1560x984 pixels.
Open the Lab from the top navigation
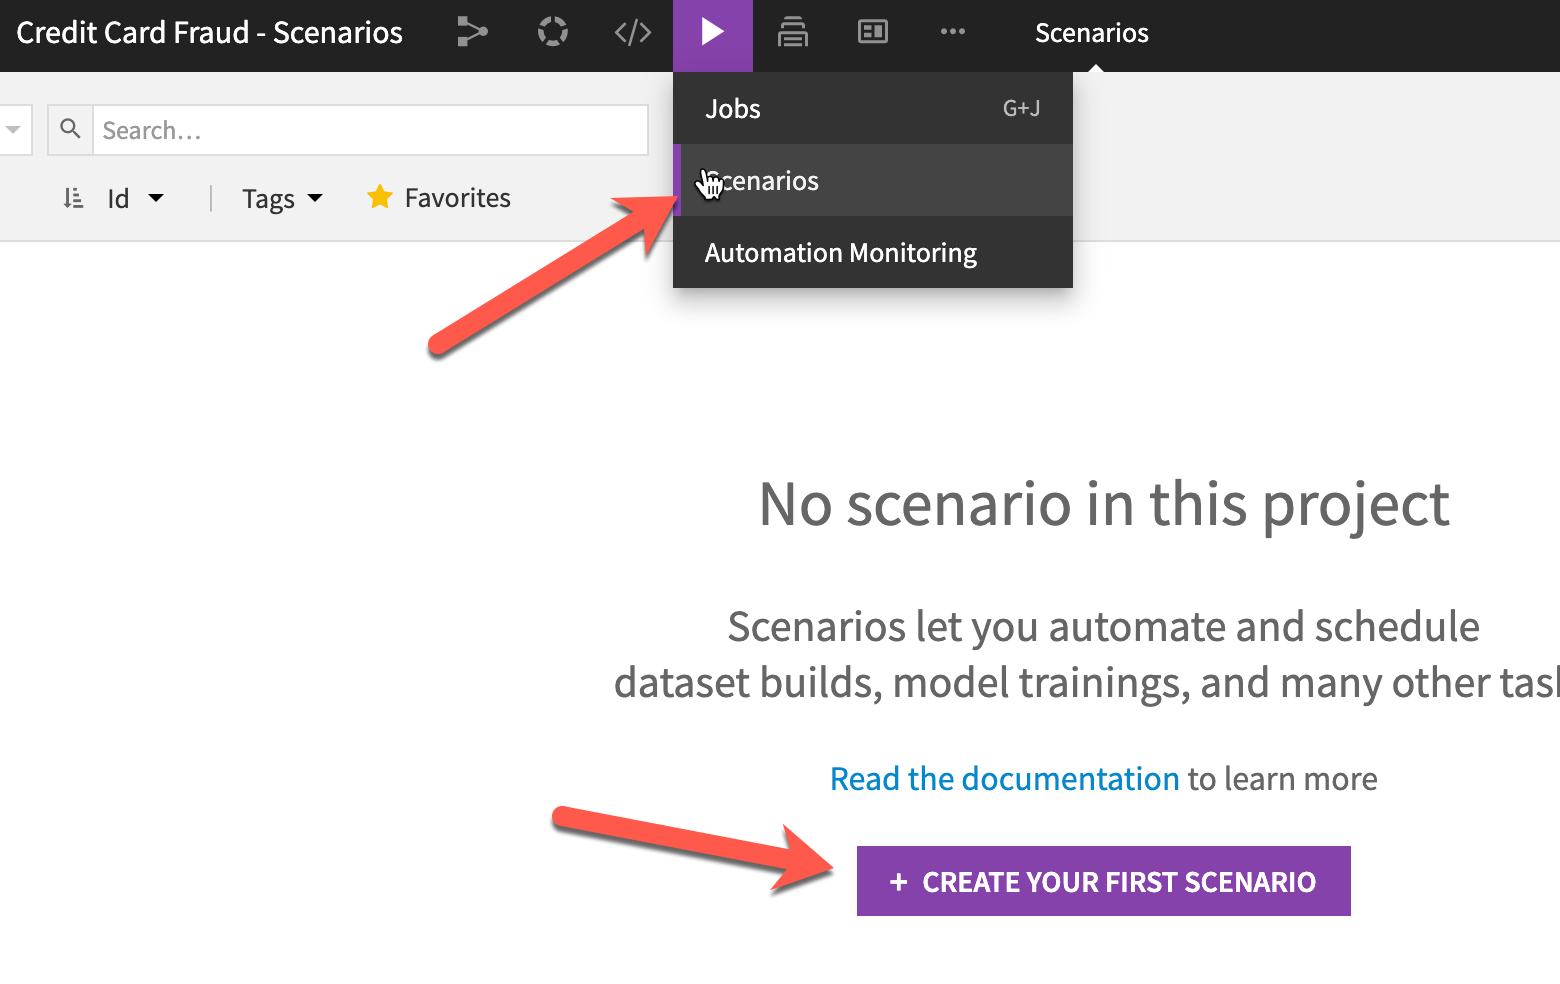(x=552, y=32)
